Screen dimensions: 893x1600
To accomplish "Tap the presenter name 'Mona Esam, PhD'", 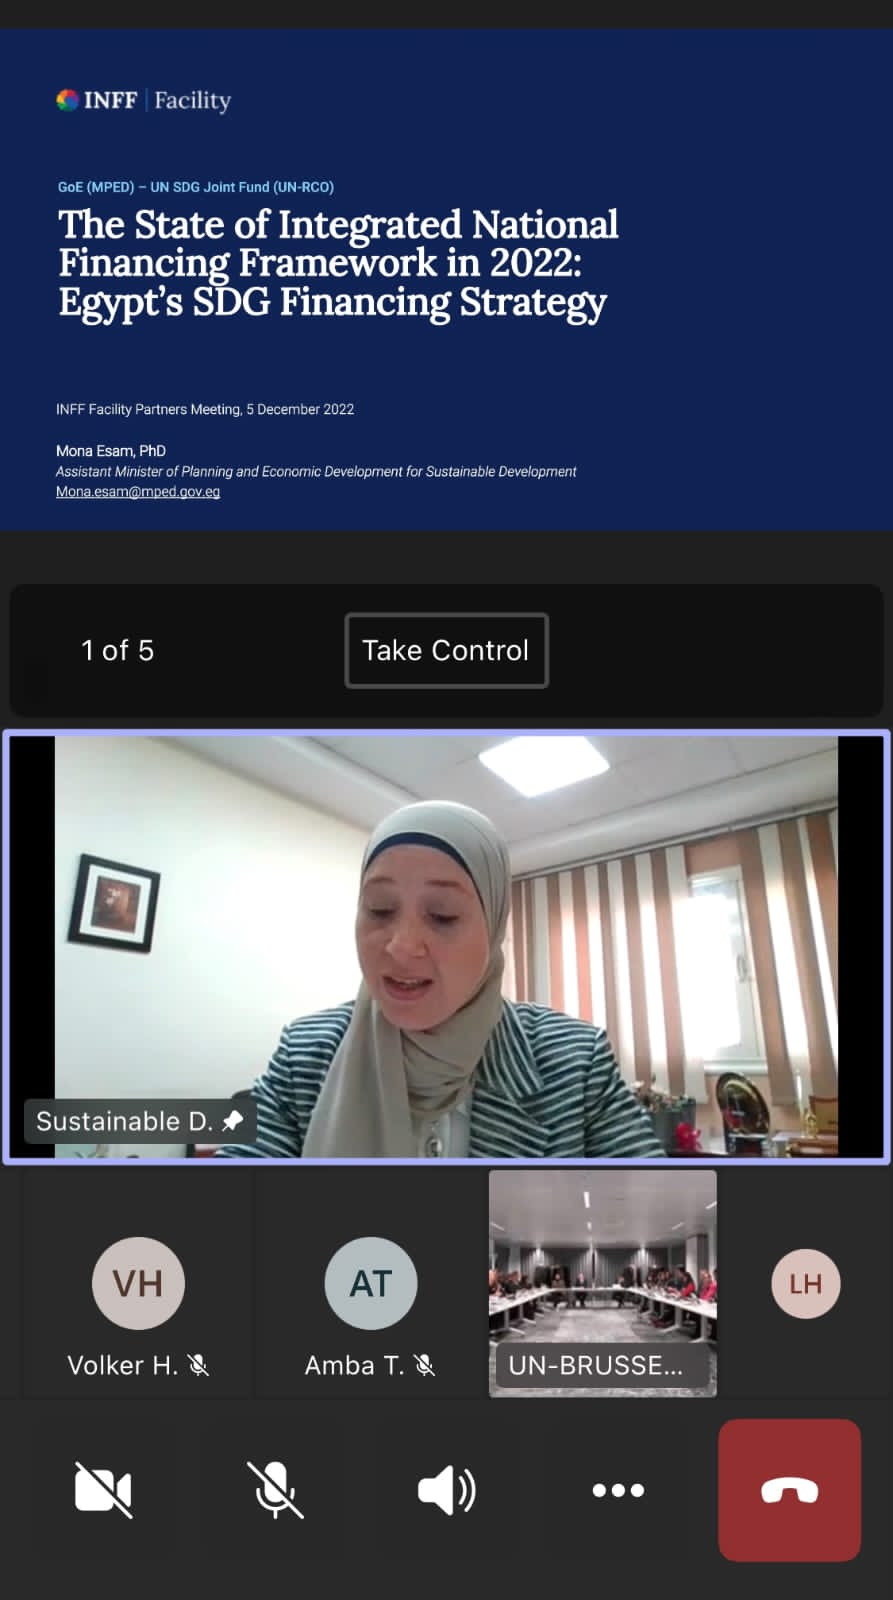I will (x=111, y=451).
